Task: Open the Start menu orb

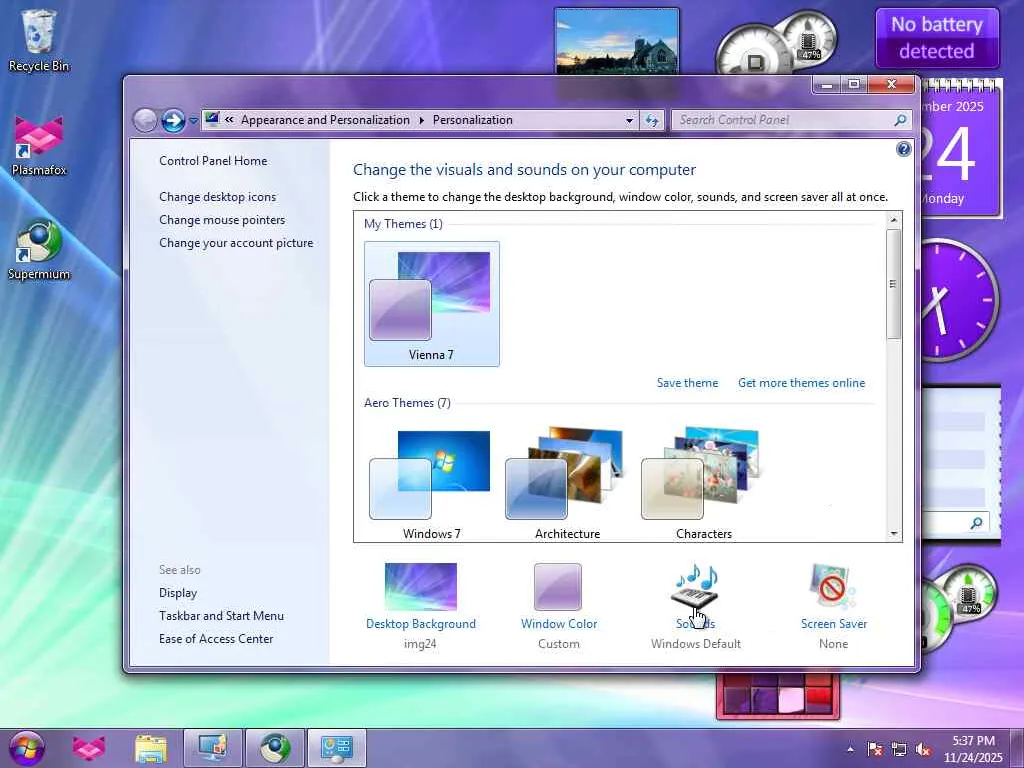Action: 27,748
